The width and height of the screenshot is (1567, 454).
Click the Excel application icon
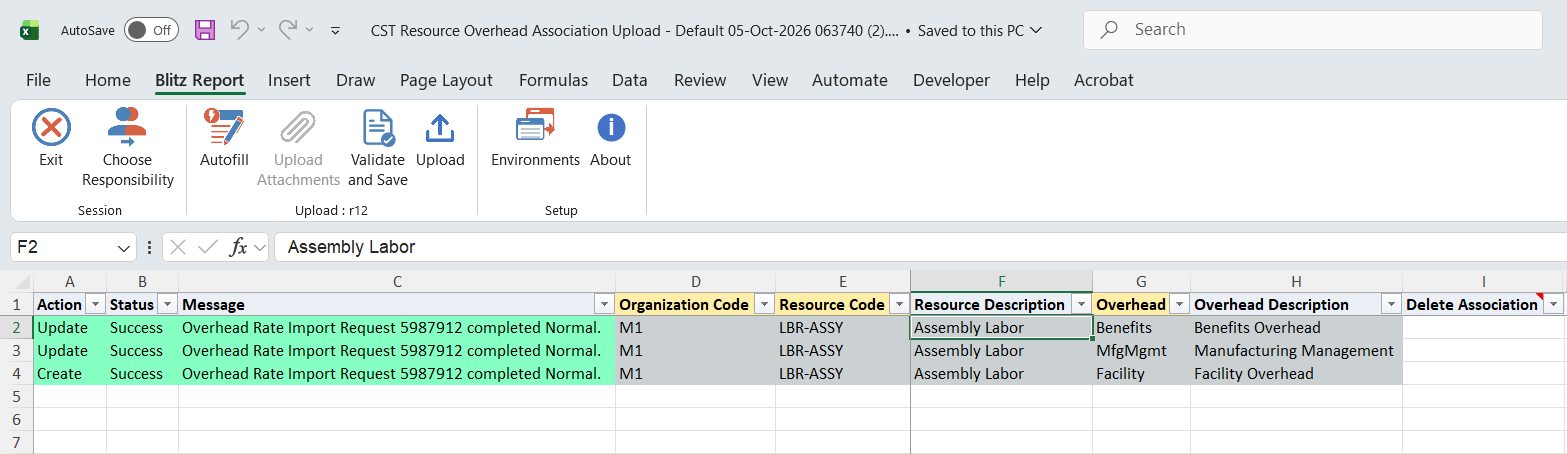point(30,30)
